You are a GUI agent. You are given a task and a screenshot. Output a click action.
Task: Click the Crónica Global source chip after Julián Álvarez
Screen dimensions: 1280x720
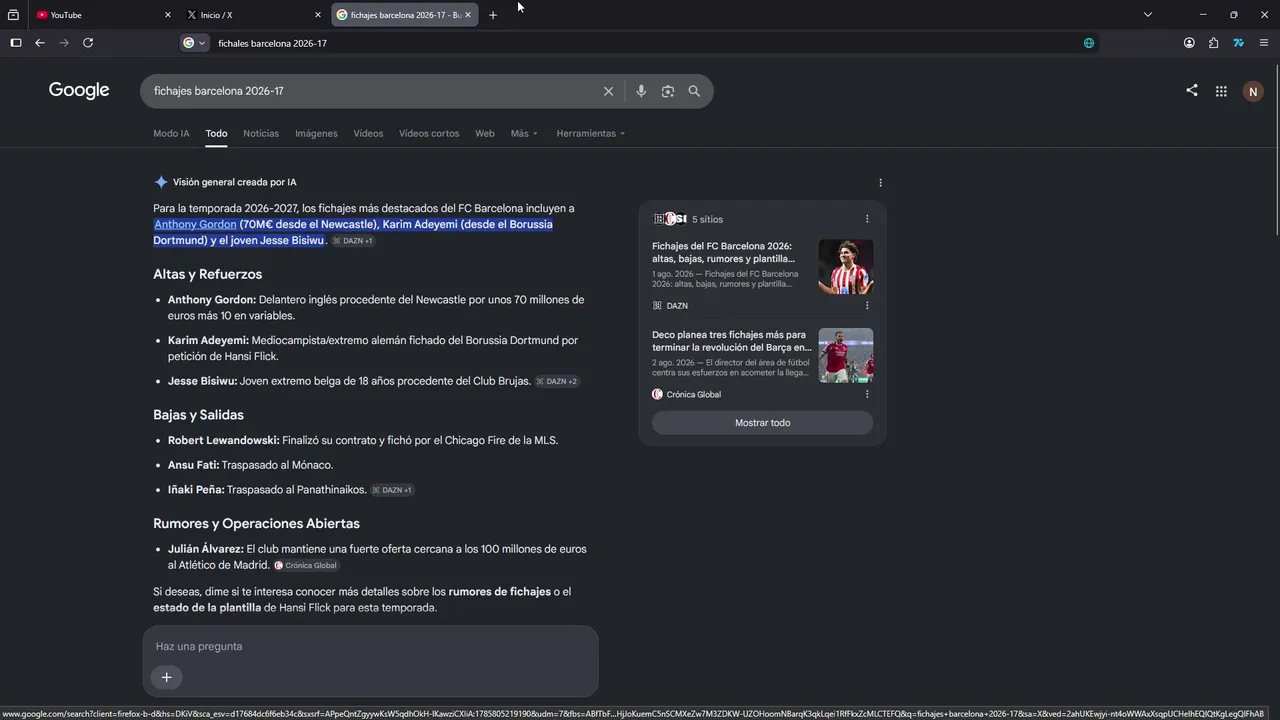pyautogui.click(x=306, y=565)
